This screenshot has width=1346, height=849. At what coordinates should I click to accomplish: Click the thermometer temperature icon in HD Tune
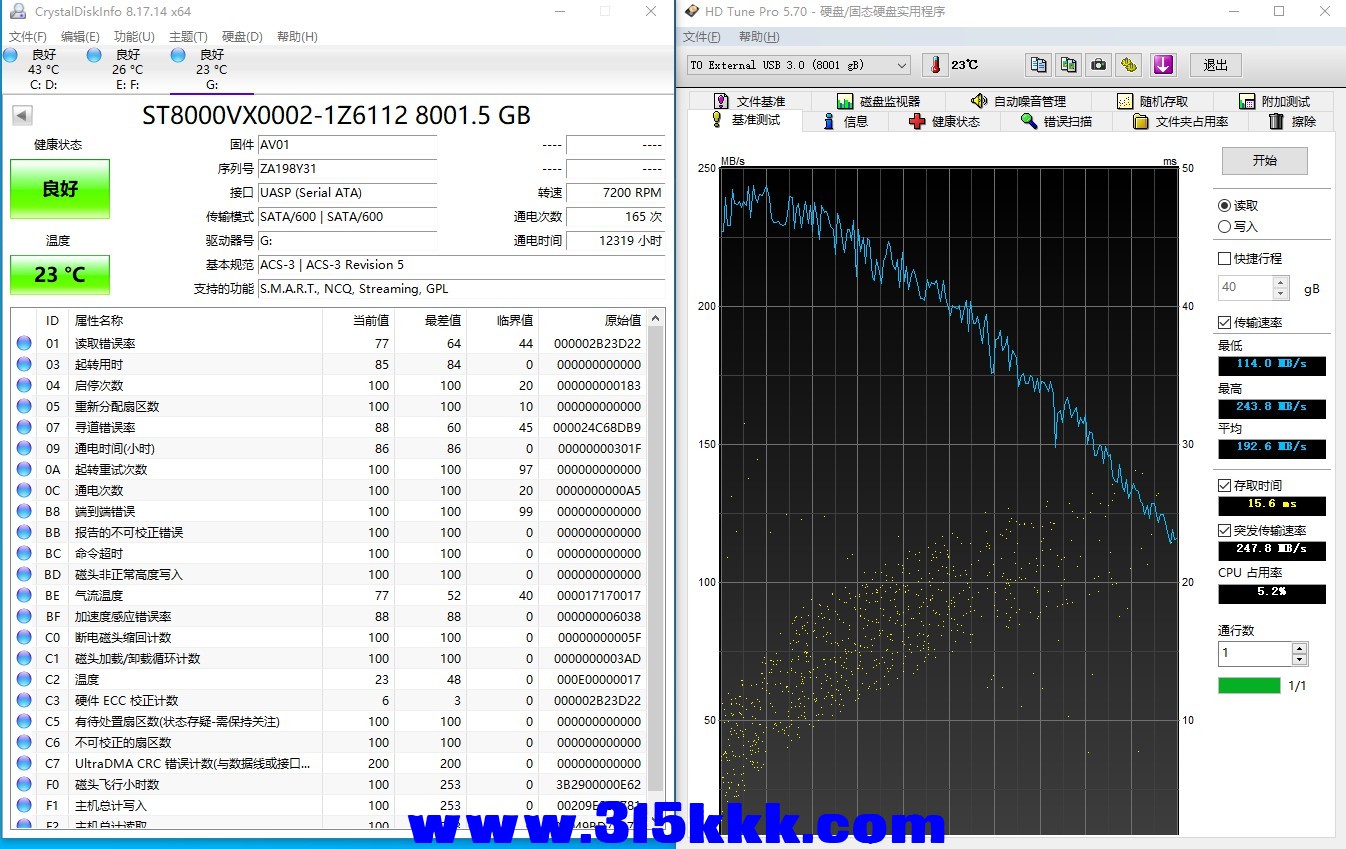pos(934,65)
